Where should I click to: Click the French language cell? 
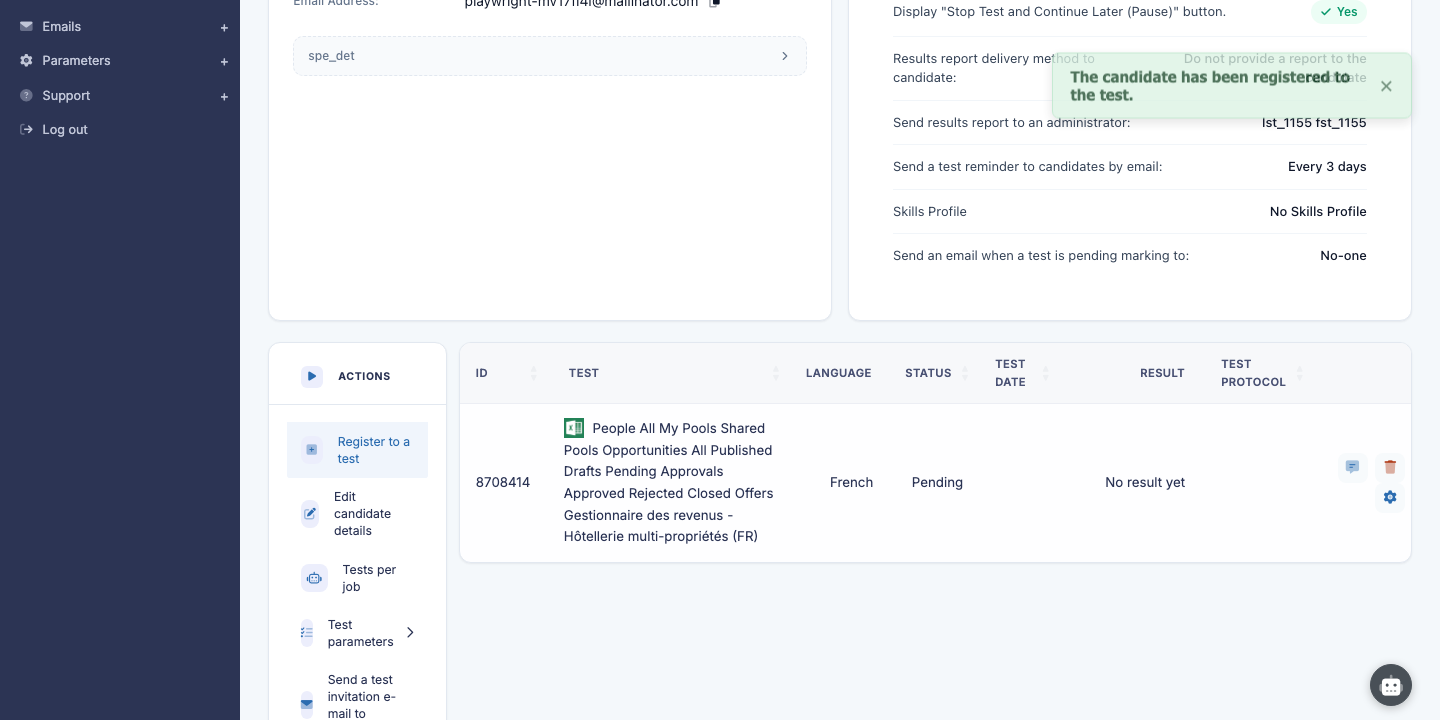coord(851,482)
